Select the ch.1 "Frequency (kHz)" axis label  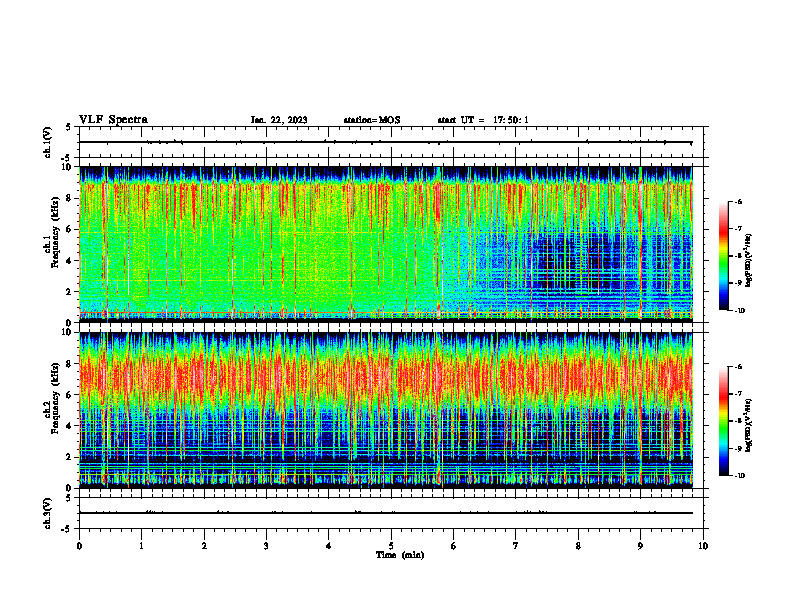55,230
